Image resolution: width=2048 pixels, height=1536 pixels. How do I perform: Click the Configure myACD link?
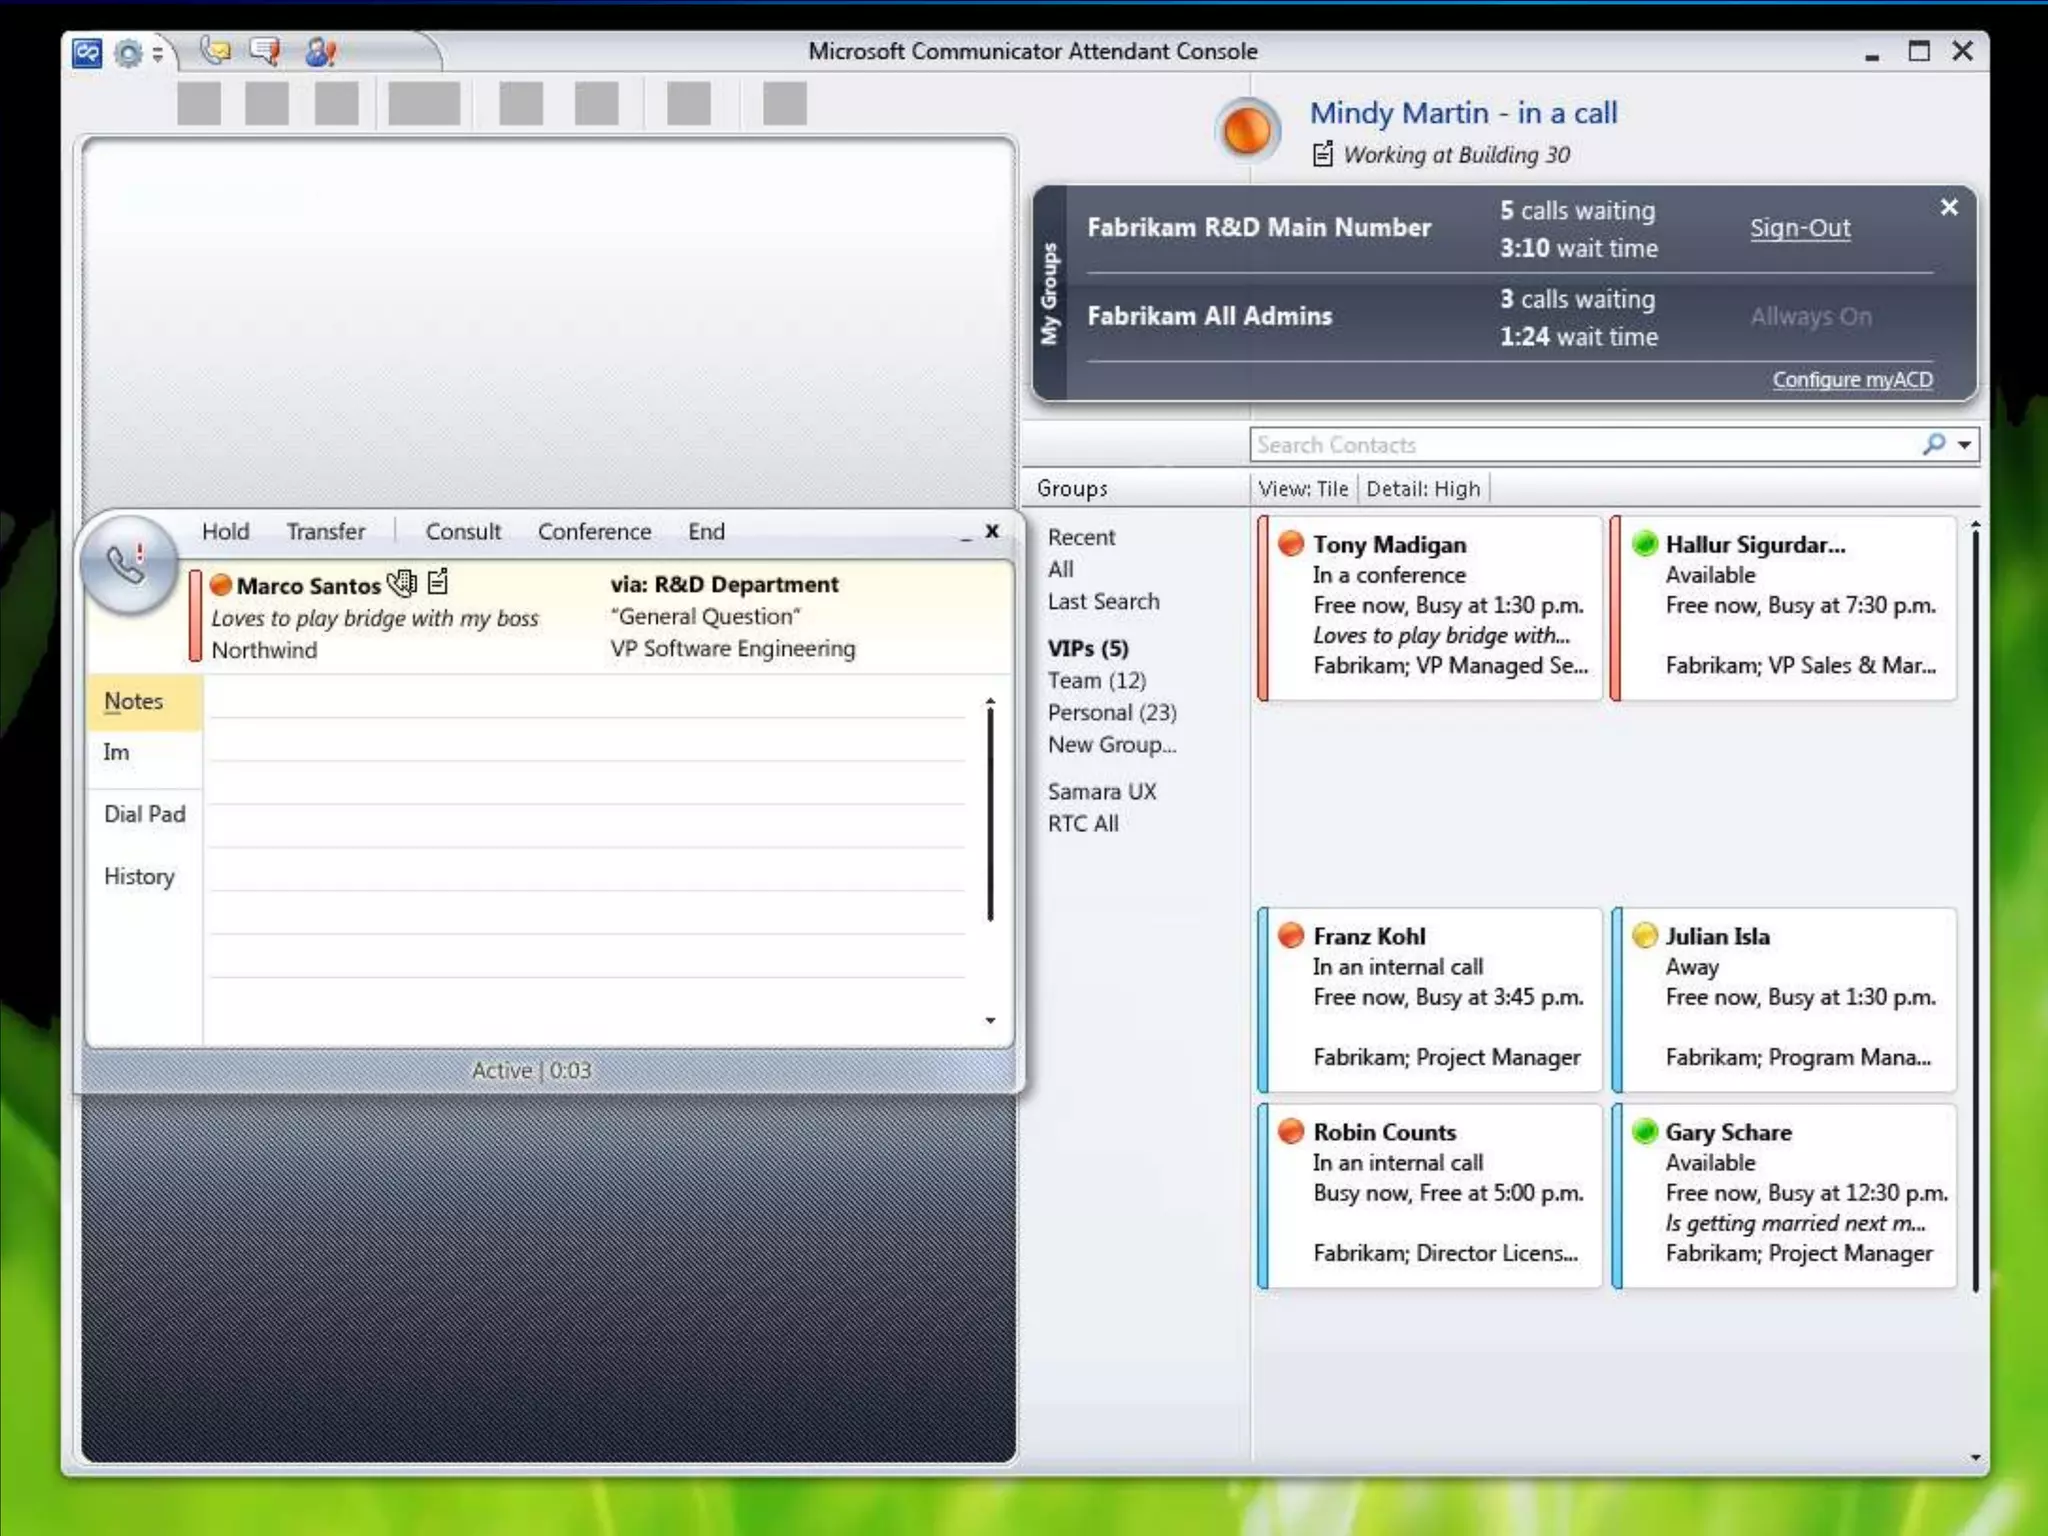pos(1852,380)
